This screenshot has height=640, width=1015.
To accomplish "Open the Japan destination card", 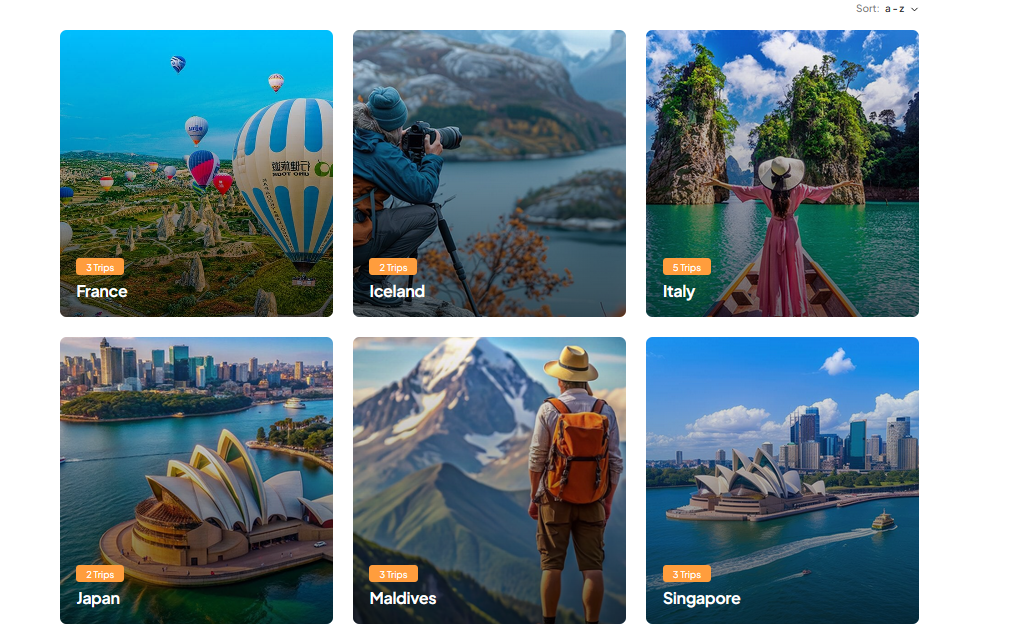I will pyautogui.click(x=196, y=480).
